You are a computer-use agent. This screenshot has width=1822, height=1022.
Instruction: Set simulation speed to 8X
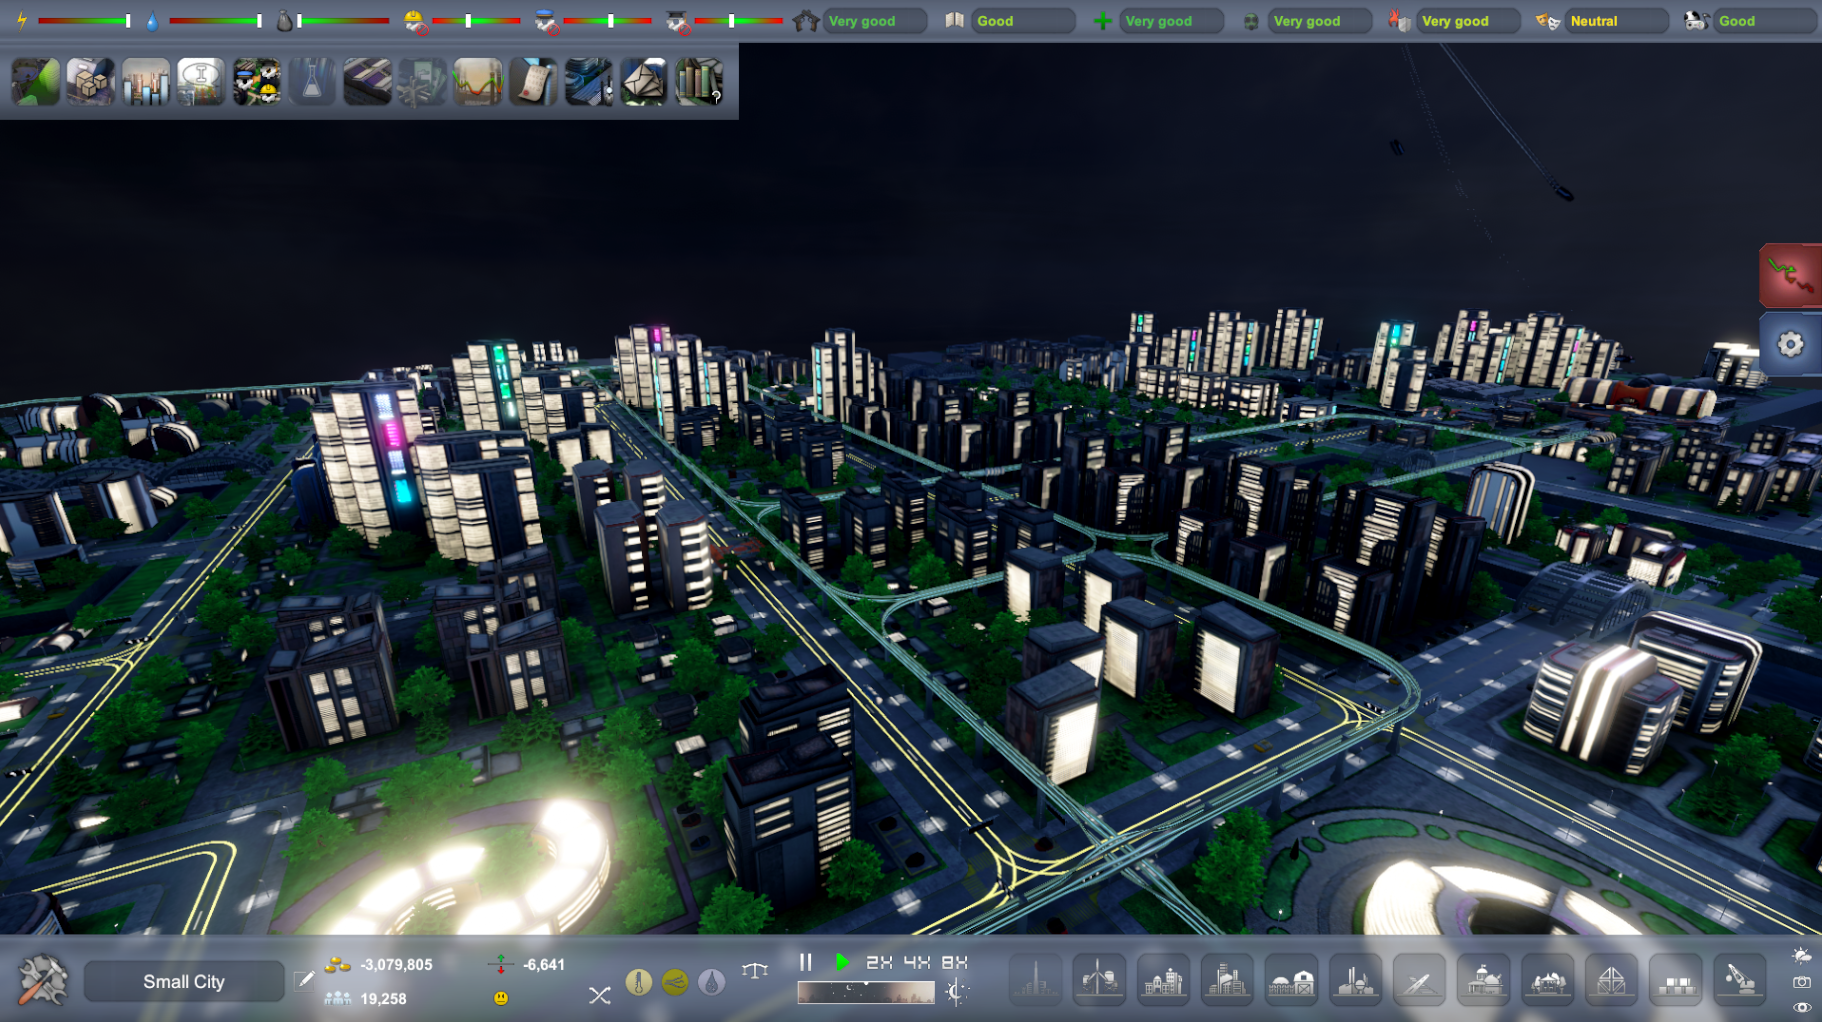[955, 962]
